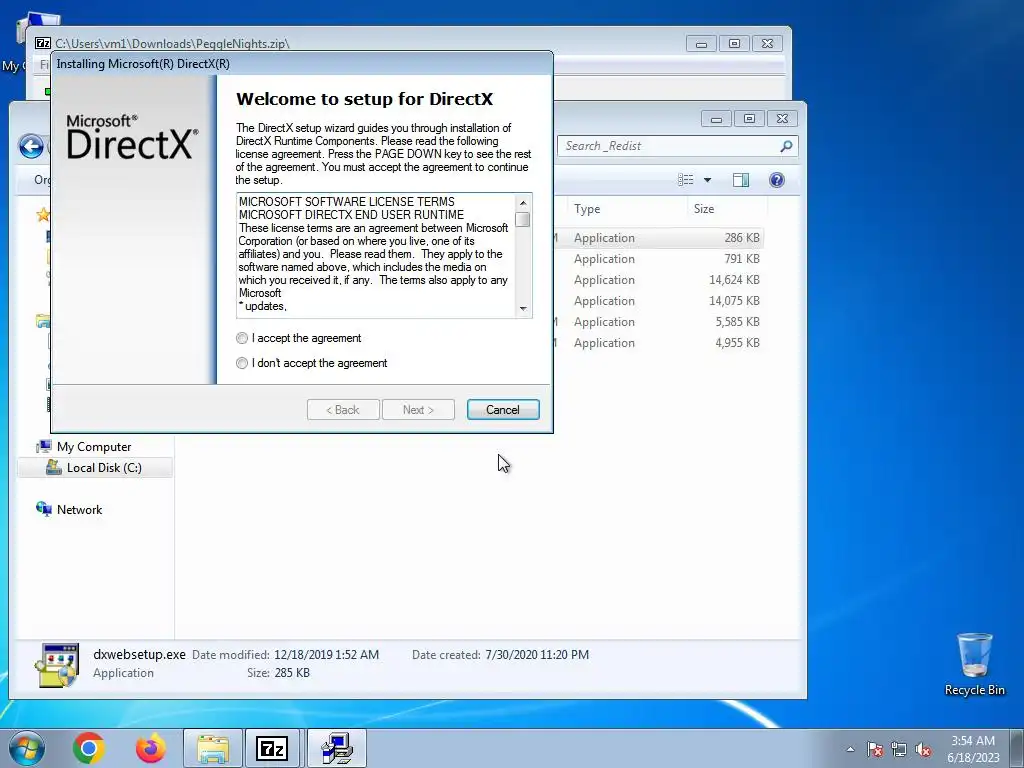Click the disabled Back button in setup wizard
This screenshot has width=1024, height=768.
[343, 409]
